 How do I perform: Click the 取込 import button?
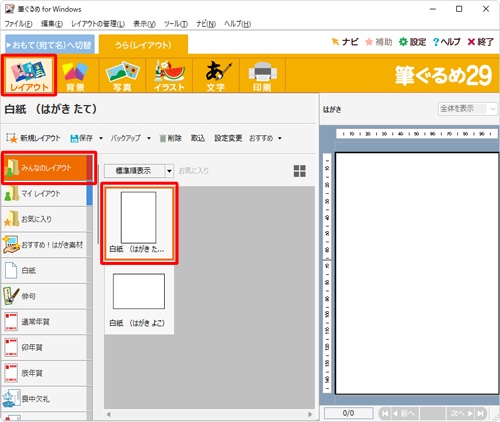click(x=198, y=138)
